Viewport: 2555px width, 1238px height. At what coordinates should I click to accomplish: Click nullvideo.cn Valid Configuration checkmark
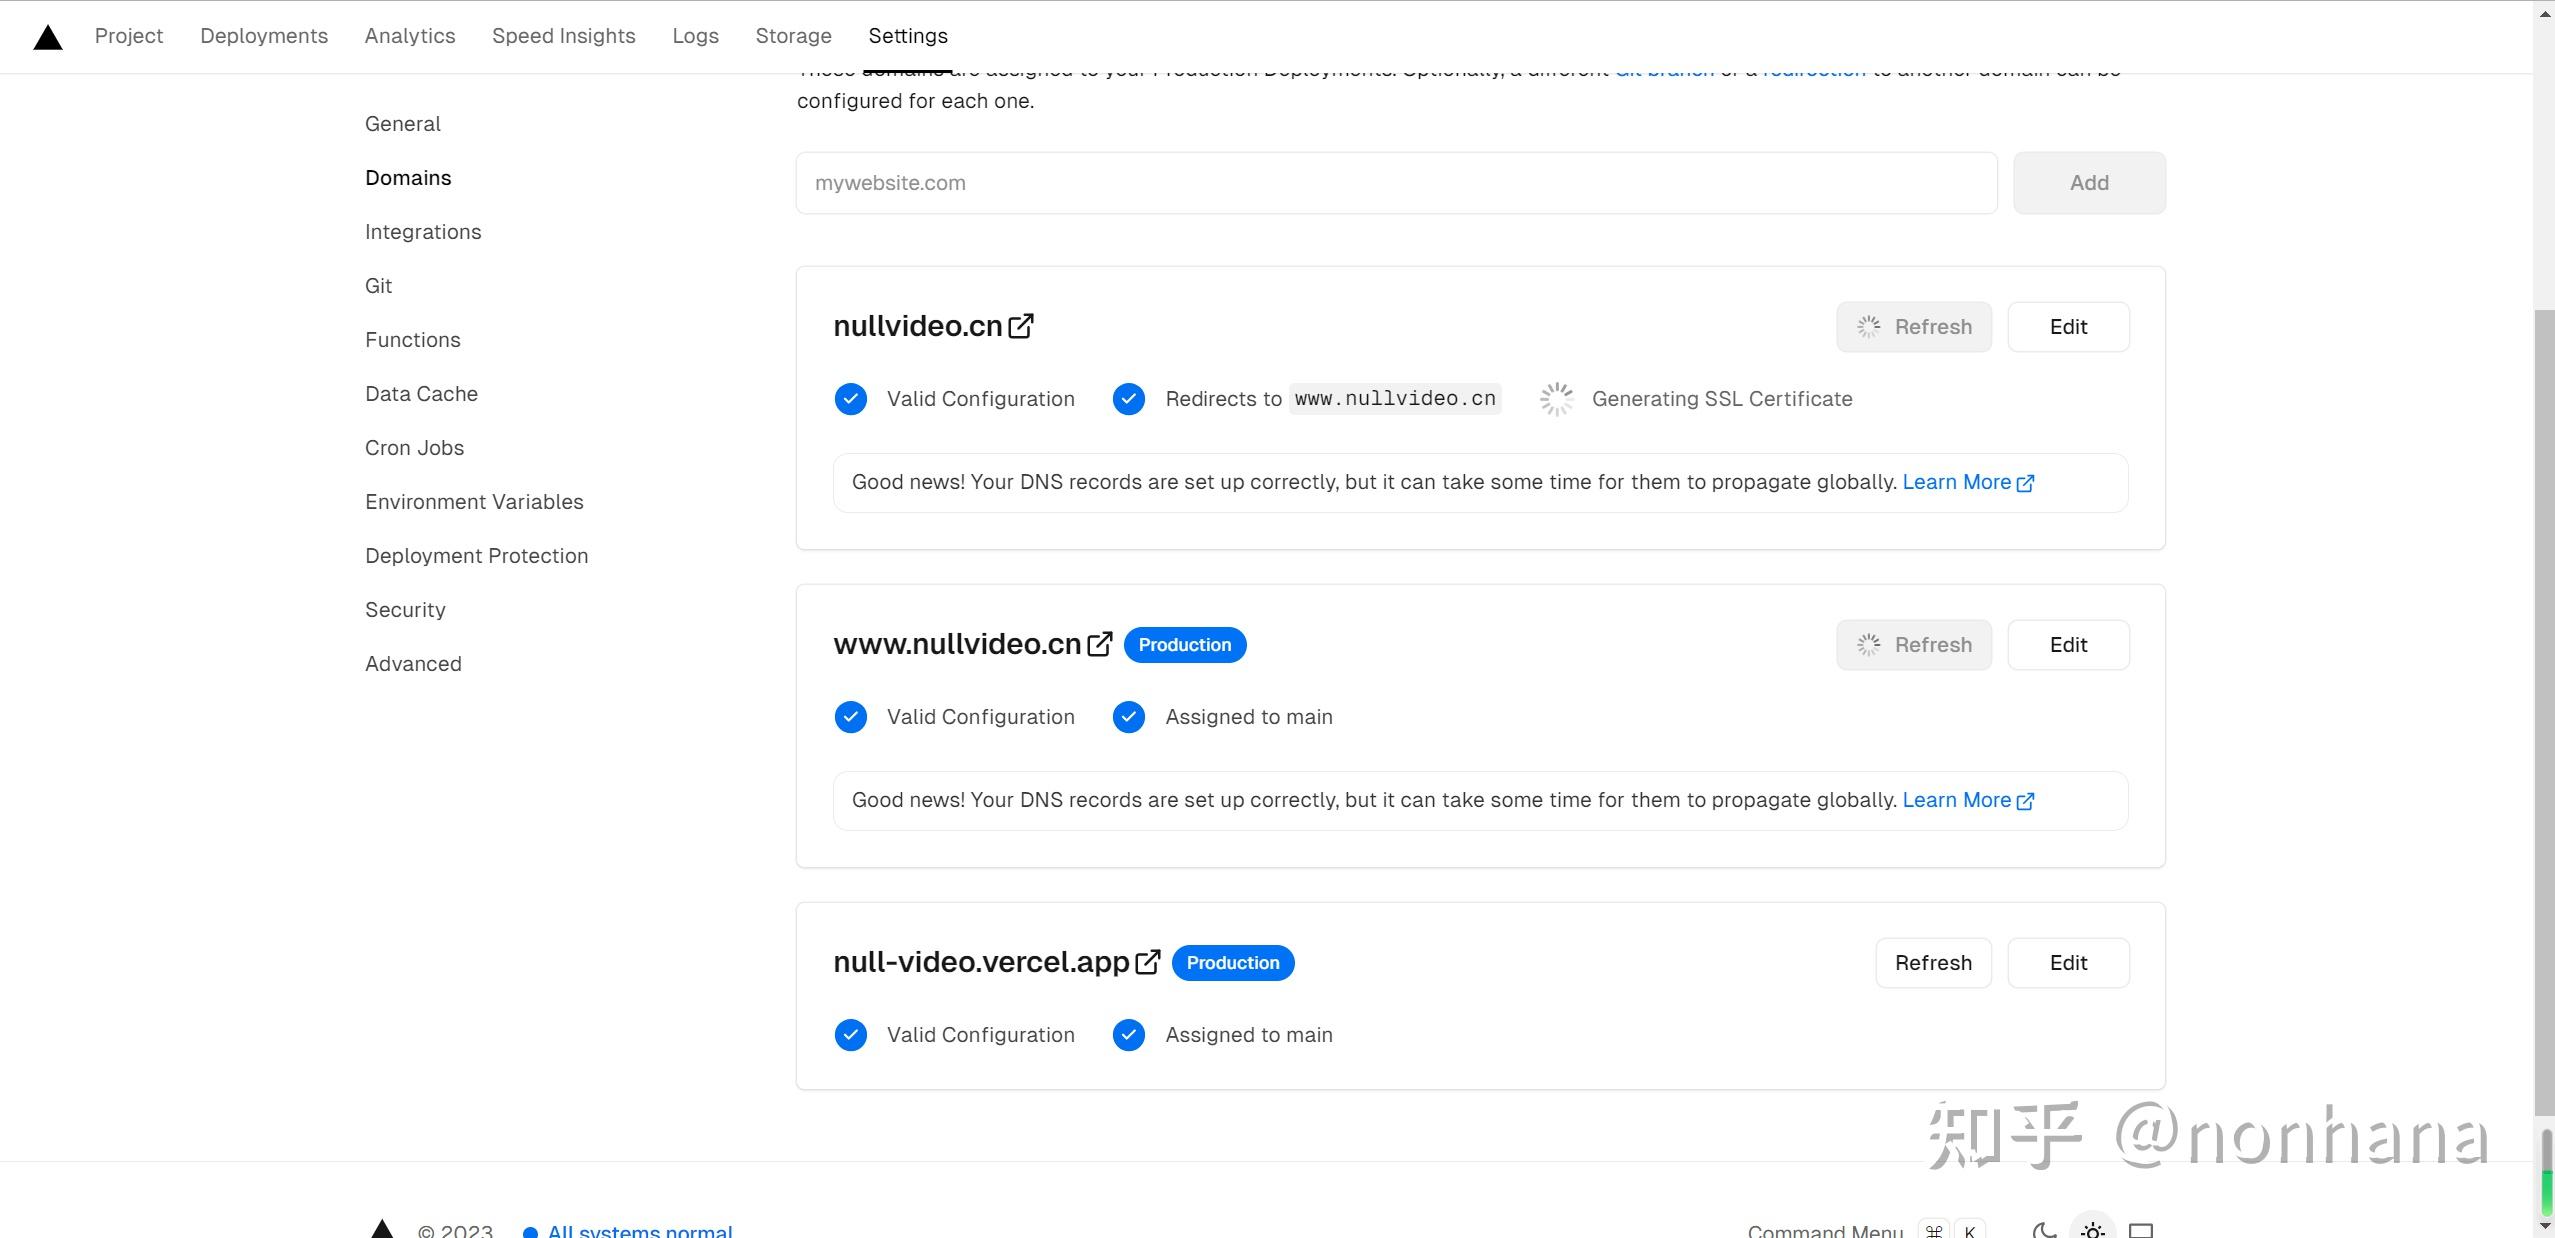(851, 399)
